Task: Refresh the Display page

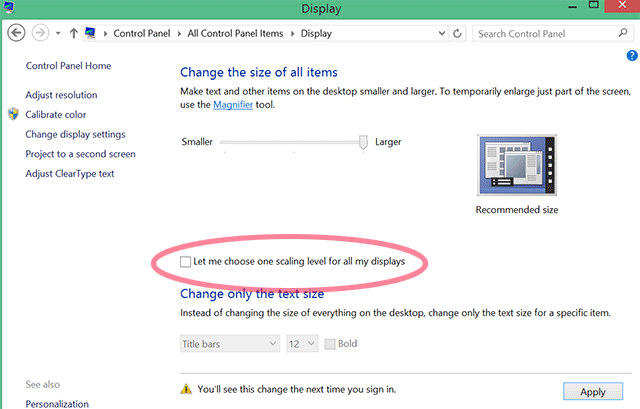Action: click(x=457, y=33)
